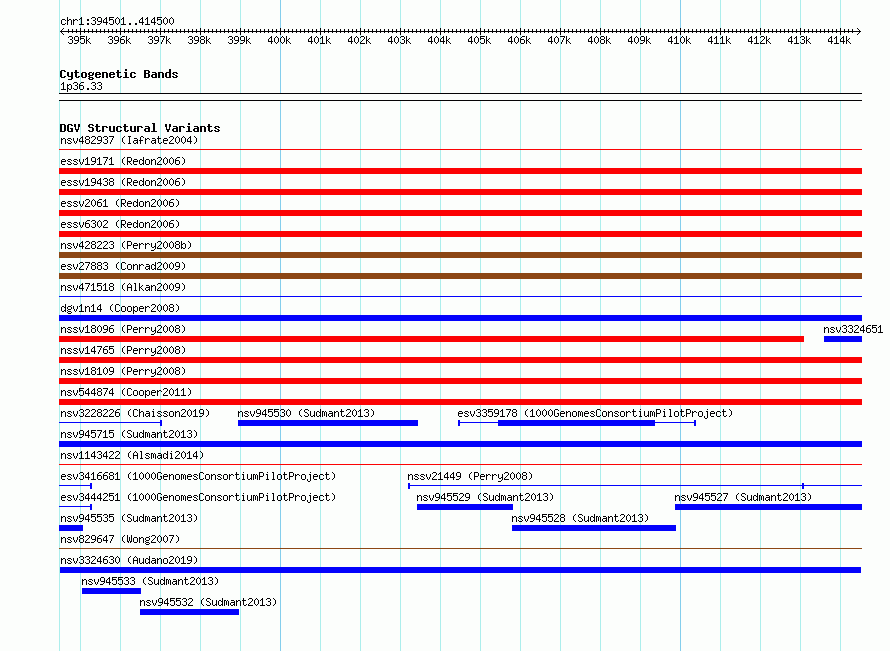
Task: Open the nsv482937 (Iafrate2004) variant label
Action: [x=129, y=140]
